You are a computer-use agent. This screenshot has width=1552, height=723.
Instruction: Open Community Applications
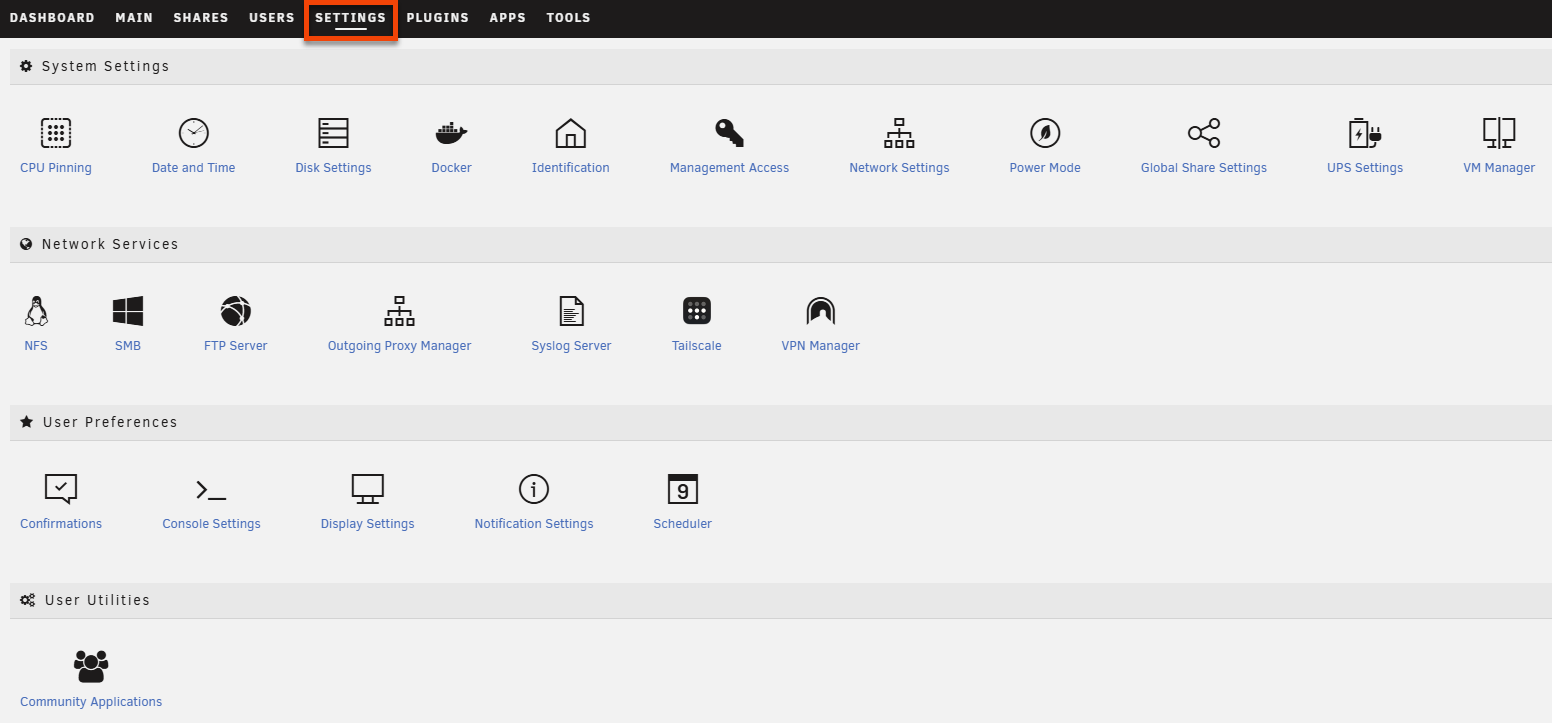click(x=90, y=676)
